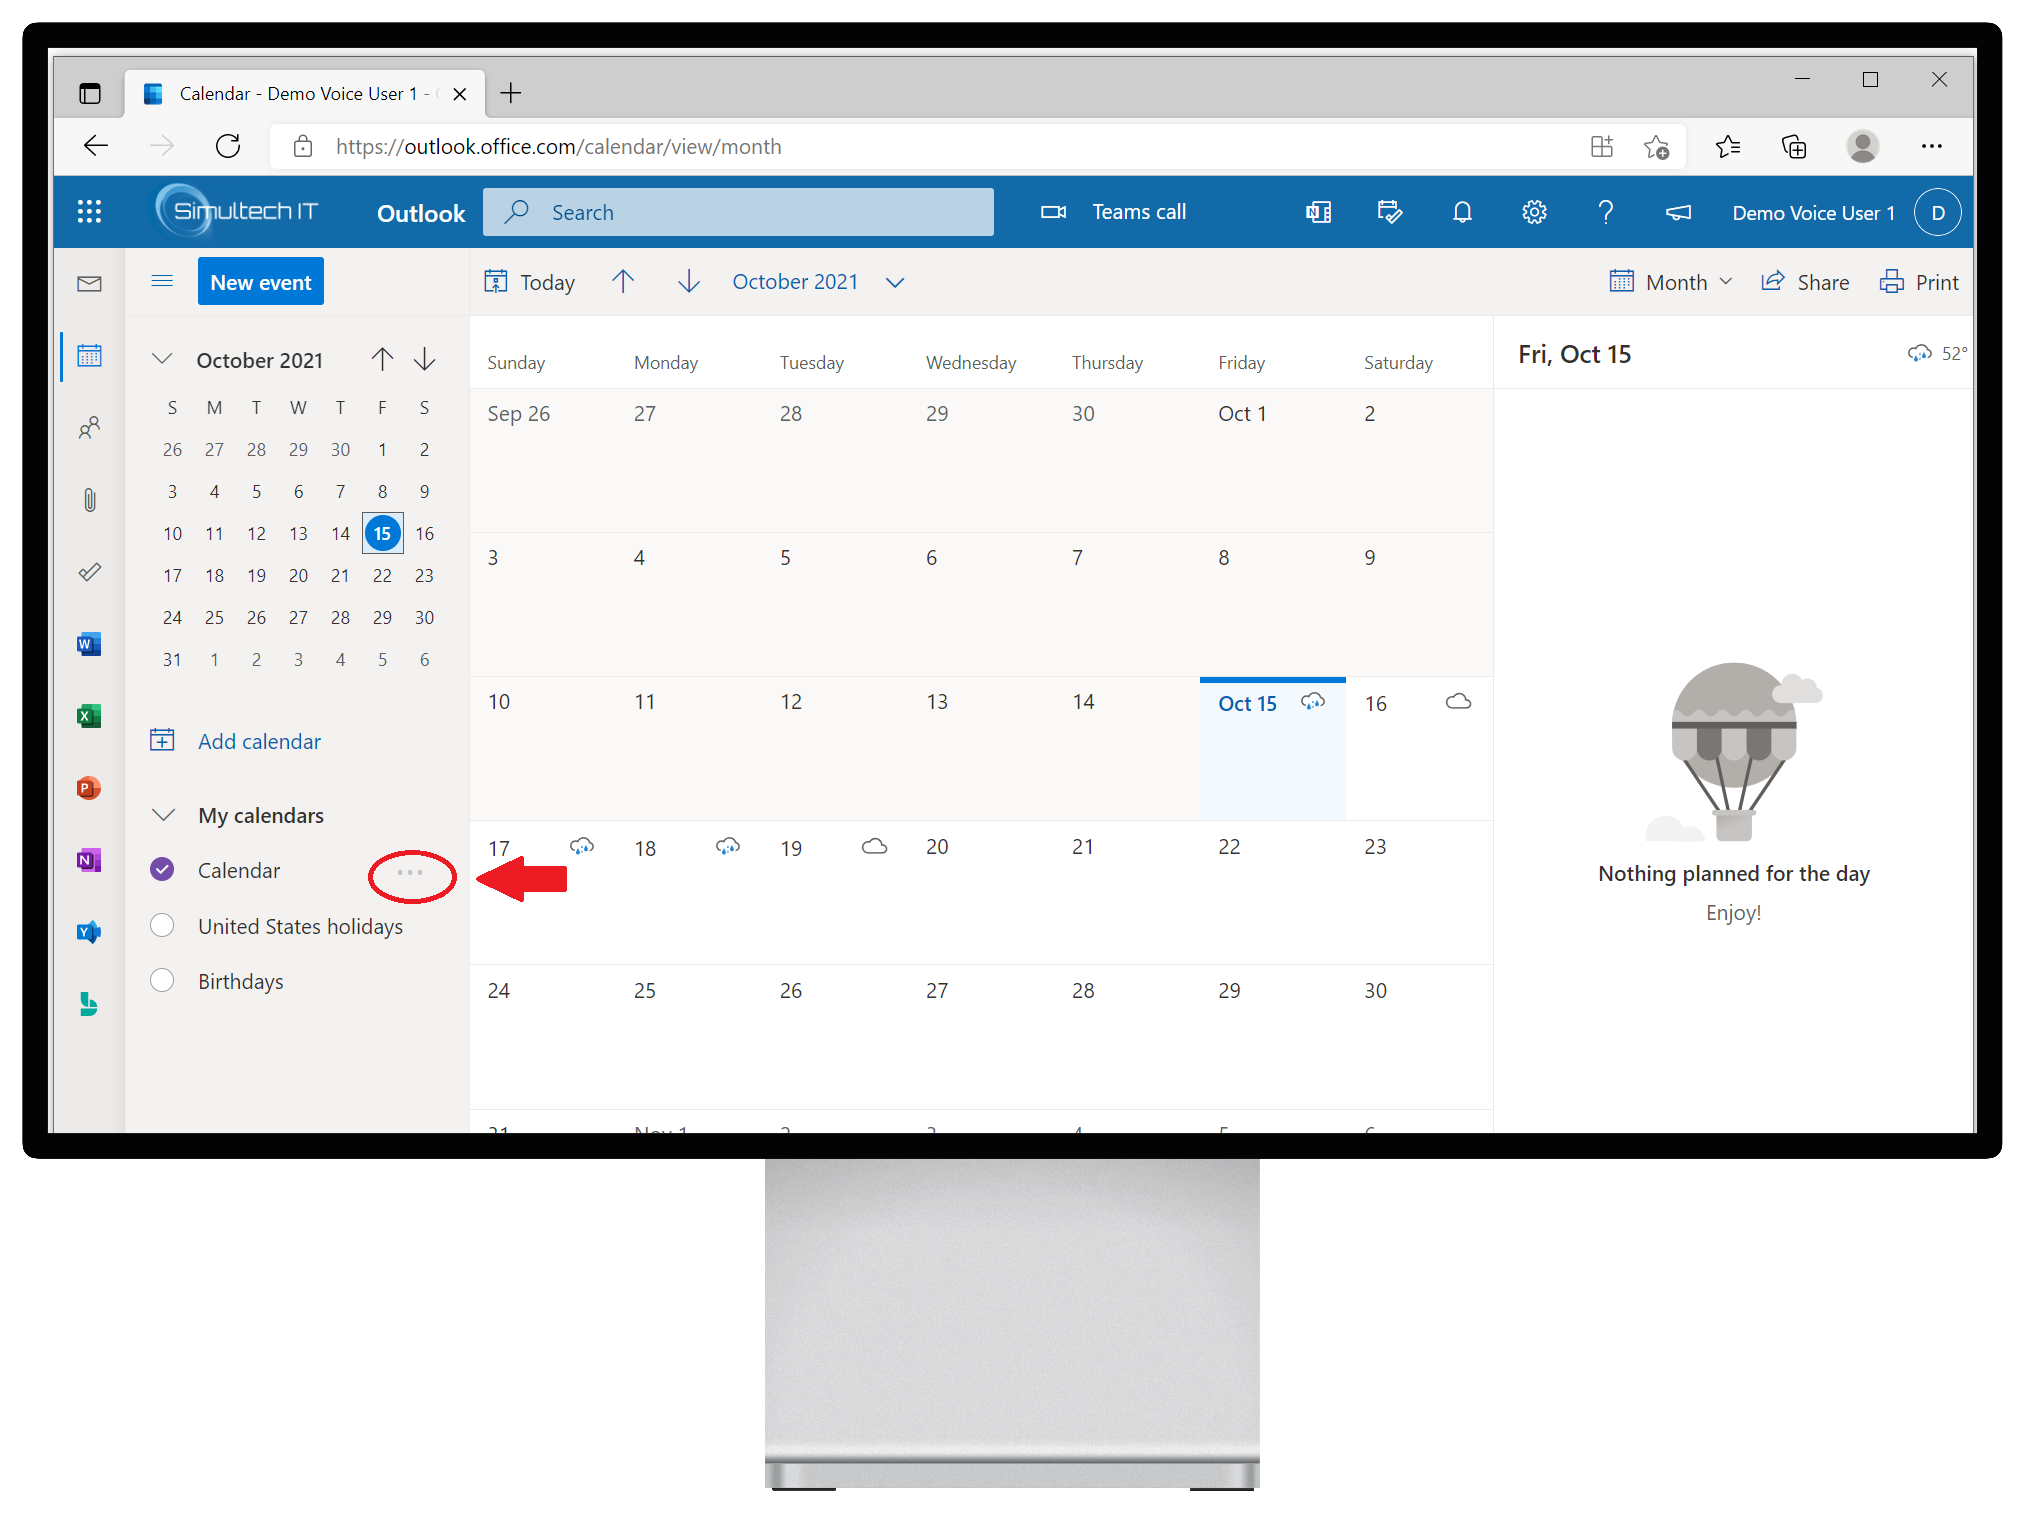Click into the Search box
Viewport: 2025px width, 1528px height.
[x=738, y=212]
